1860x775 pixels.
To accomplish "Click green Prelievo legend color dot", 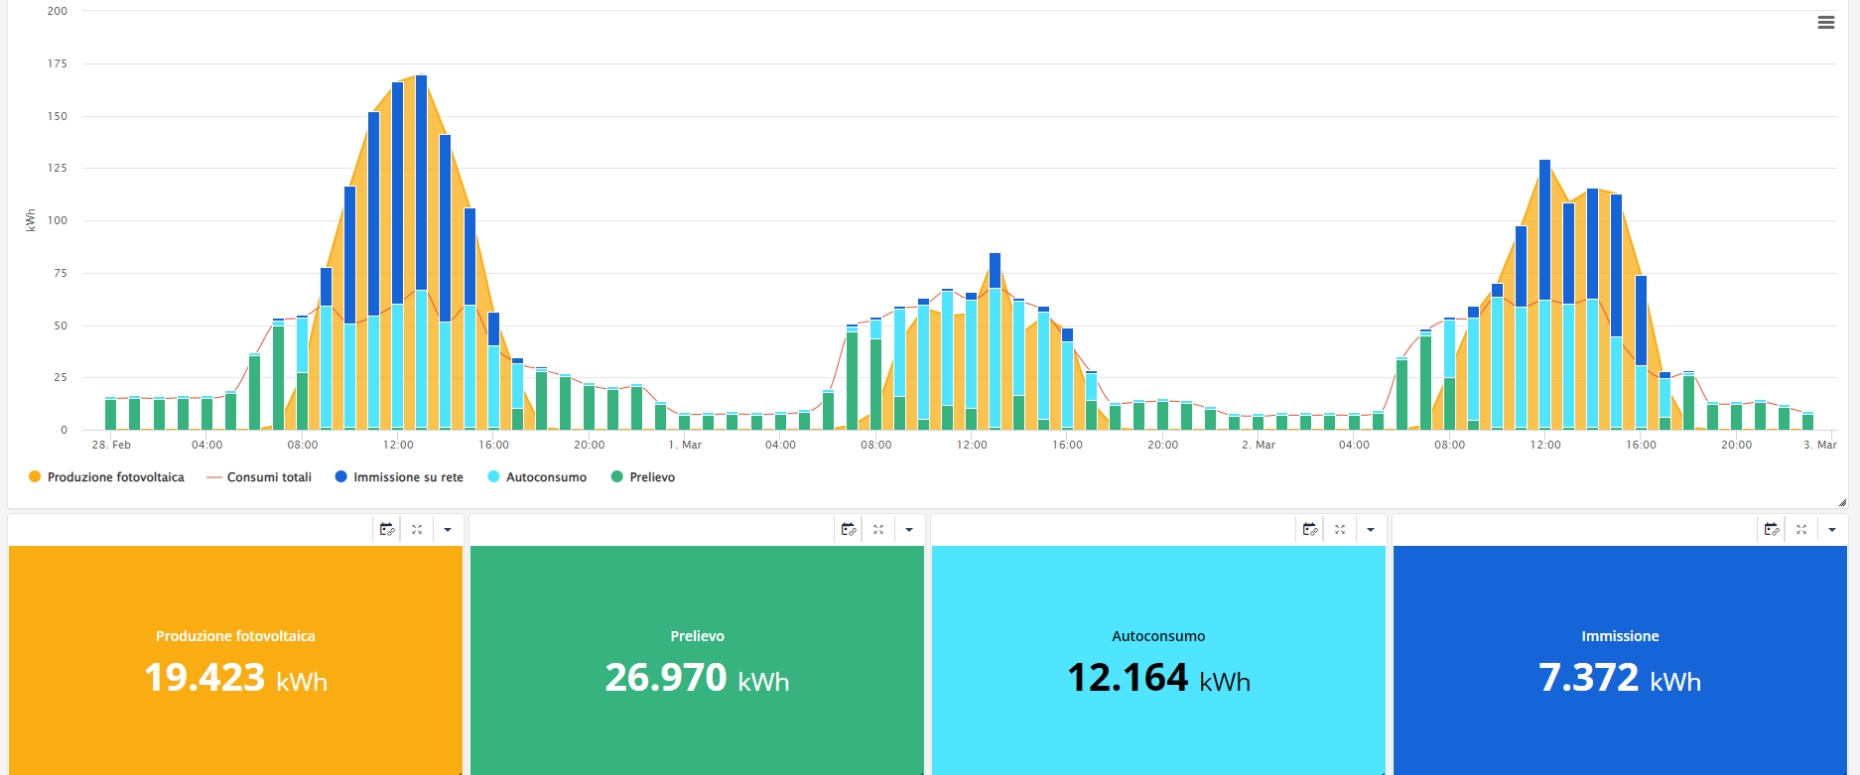I will (x=617, y=477).
